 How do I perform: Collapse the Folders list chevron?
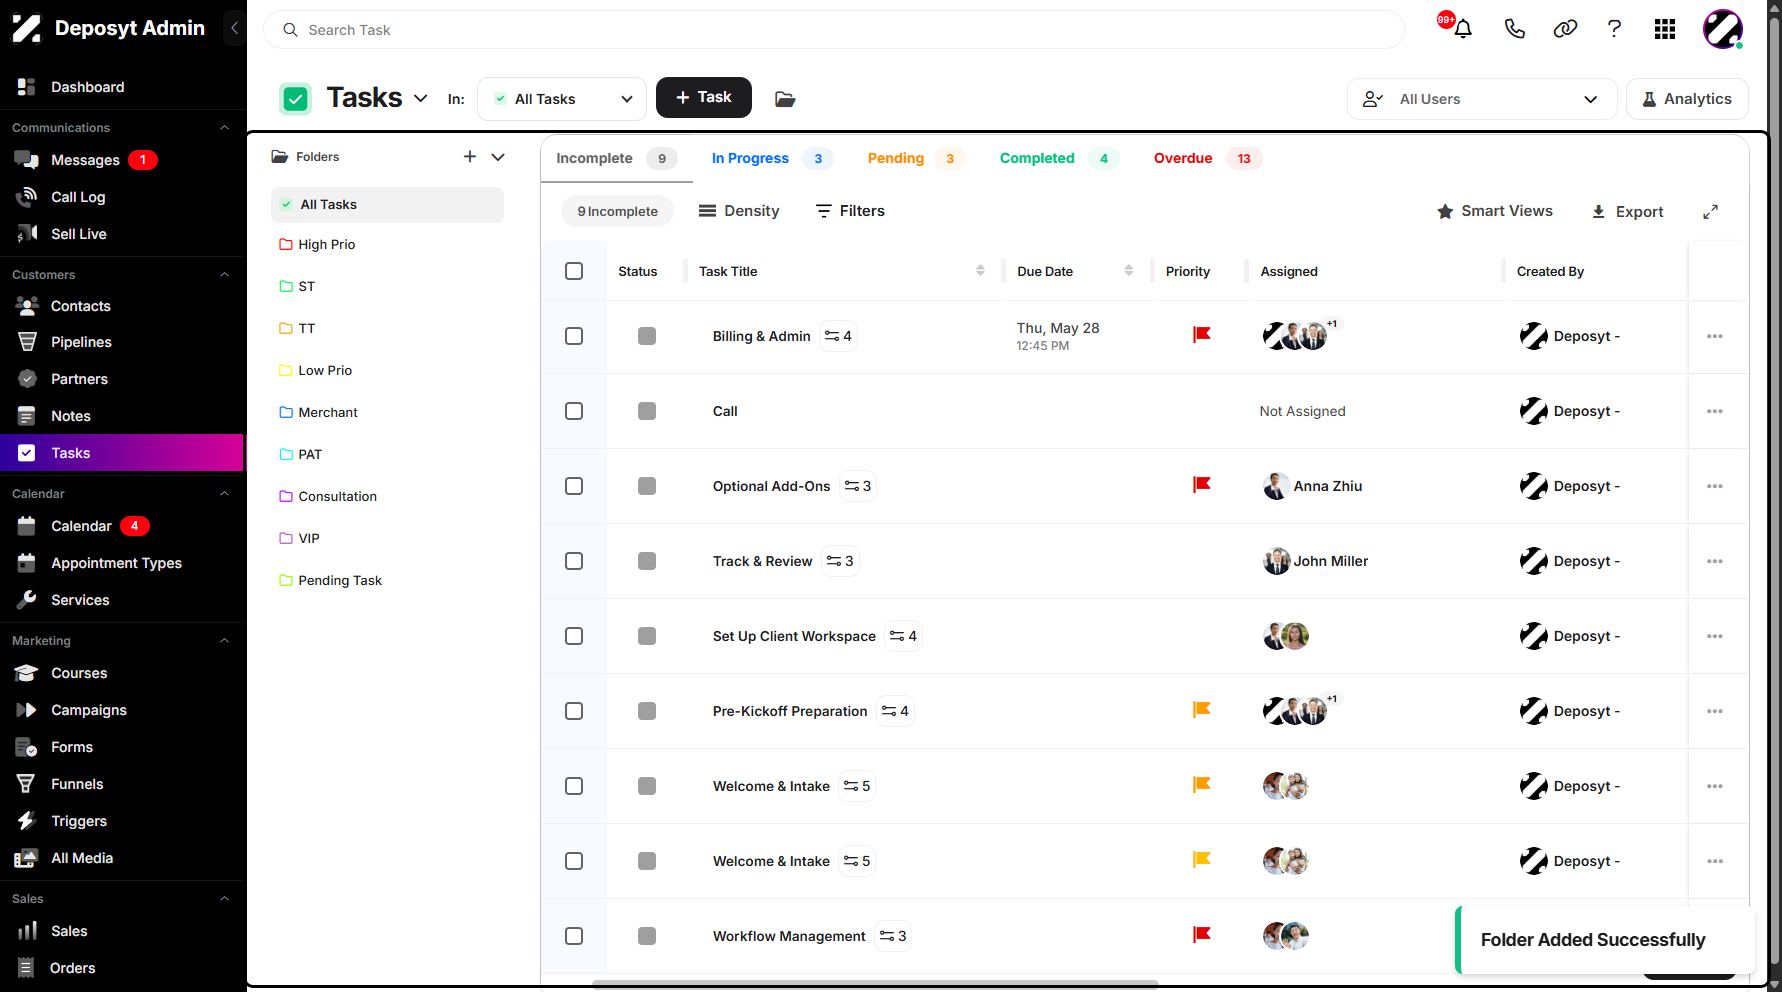click(498, 157)
